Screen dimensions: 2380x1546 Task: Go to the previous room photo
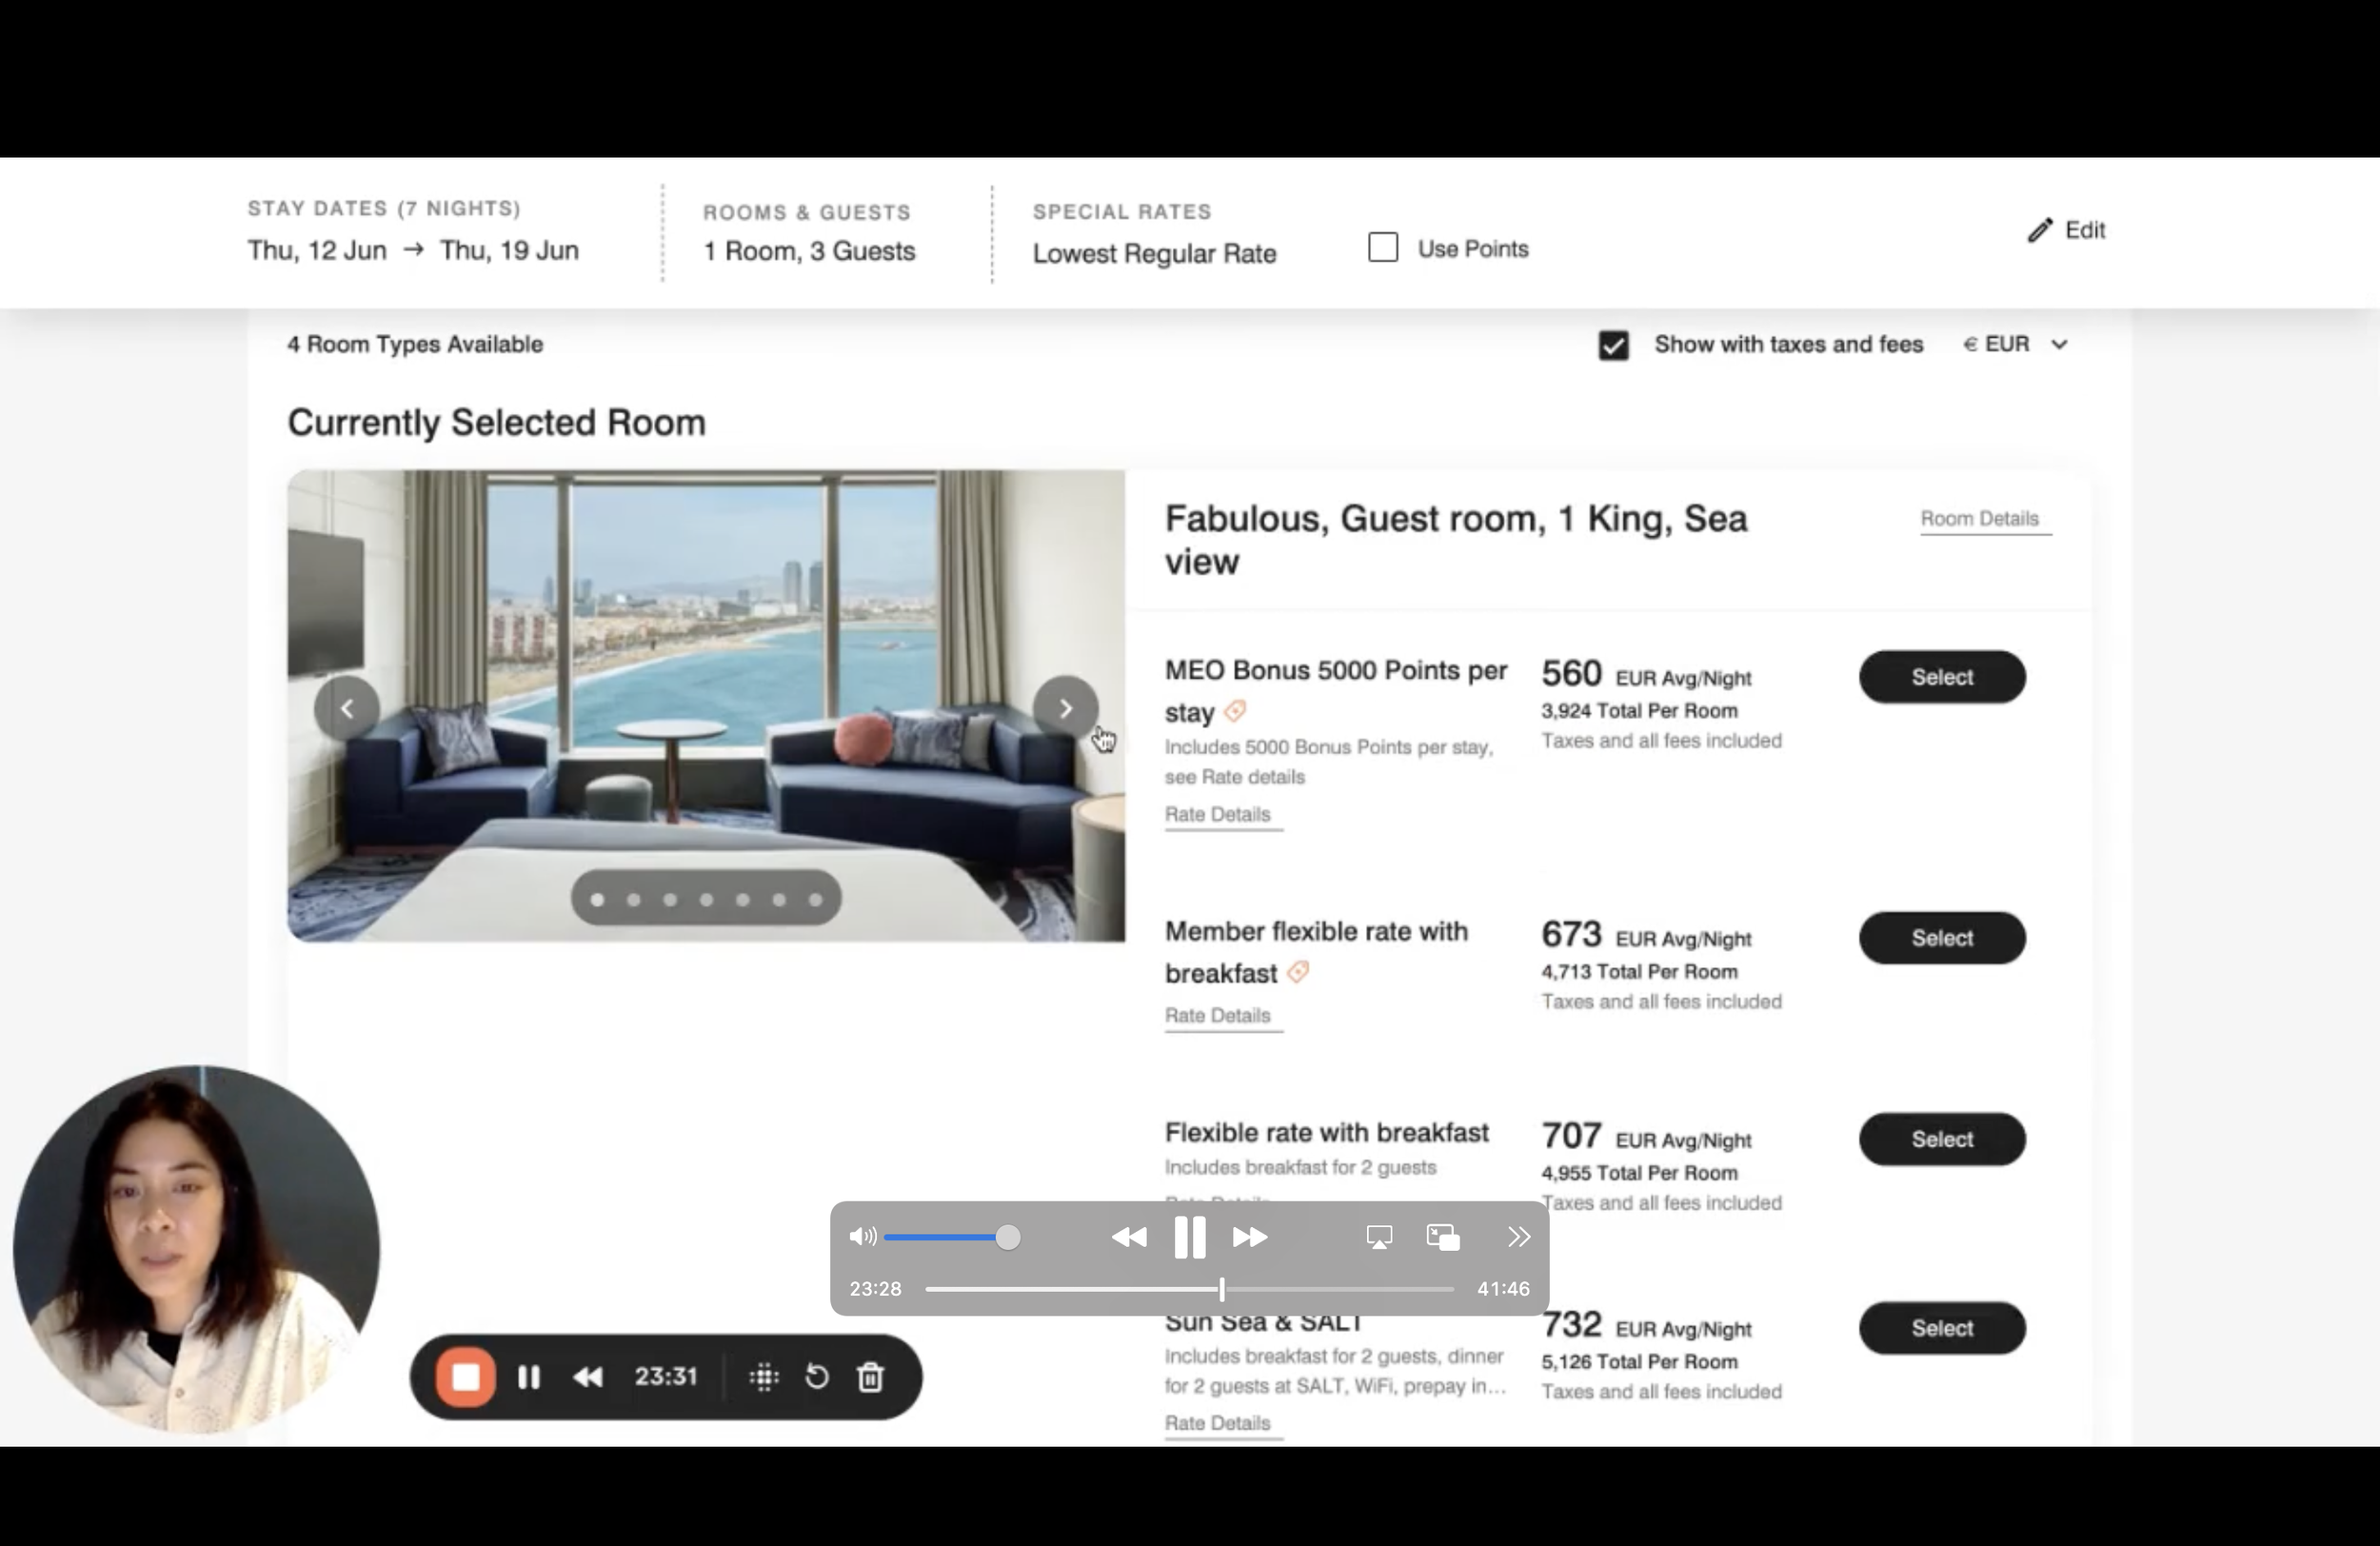347,708
